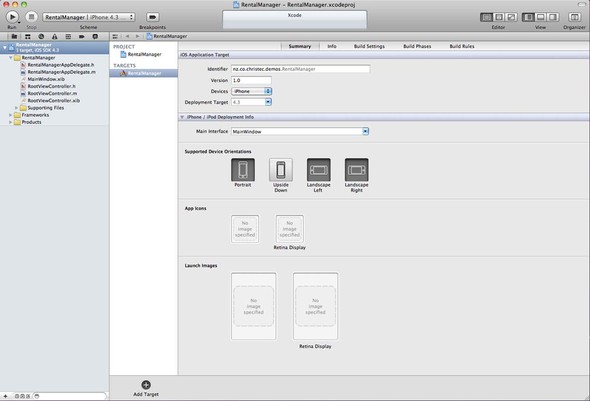This screenshot has height=401, width=590.
Task: Show the Debug navigator
Action: click(x=68, y=36)
